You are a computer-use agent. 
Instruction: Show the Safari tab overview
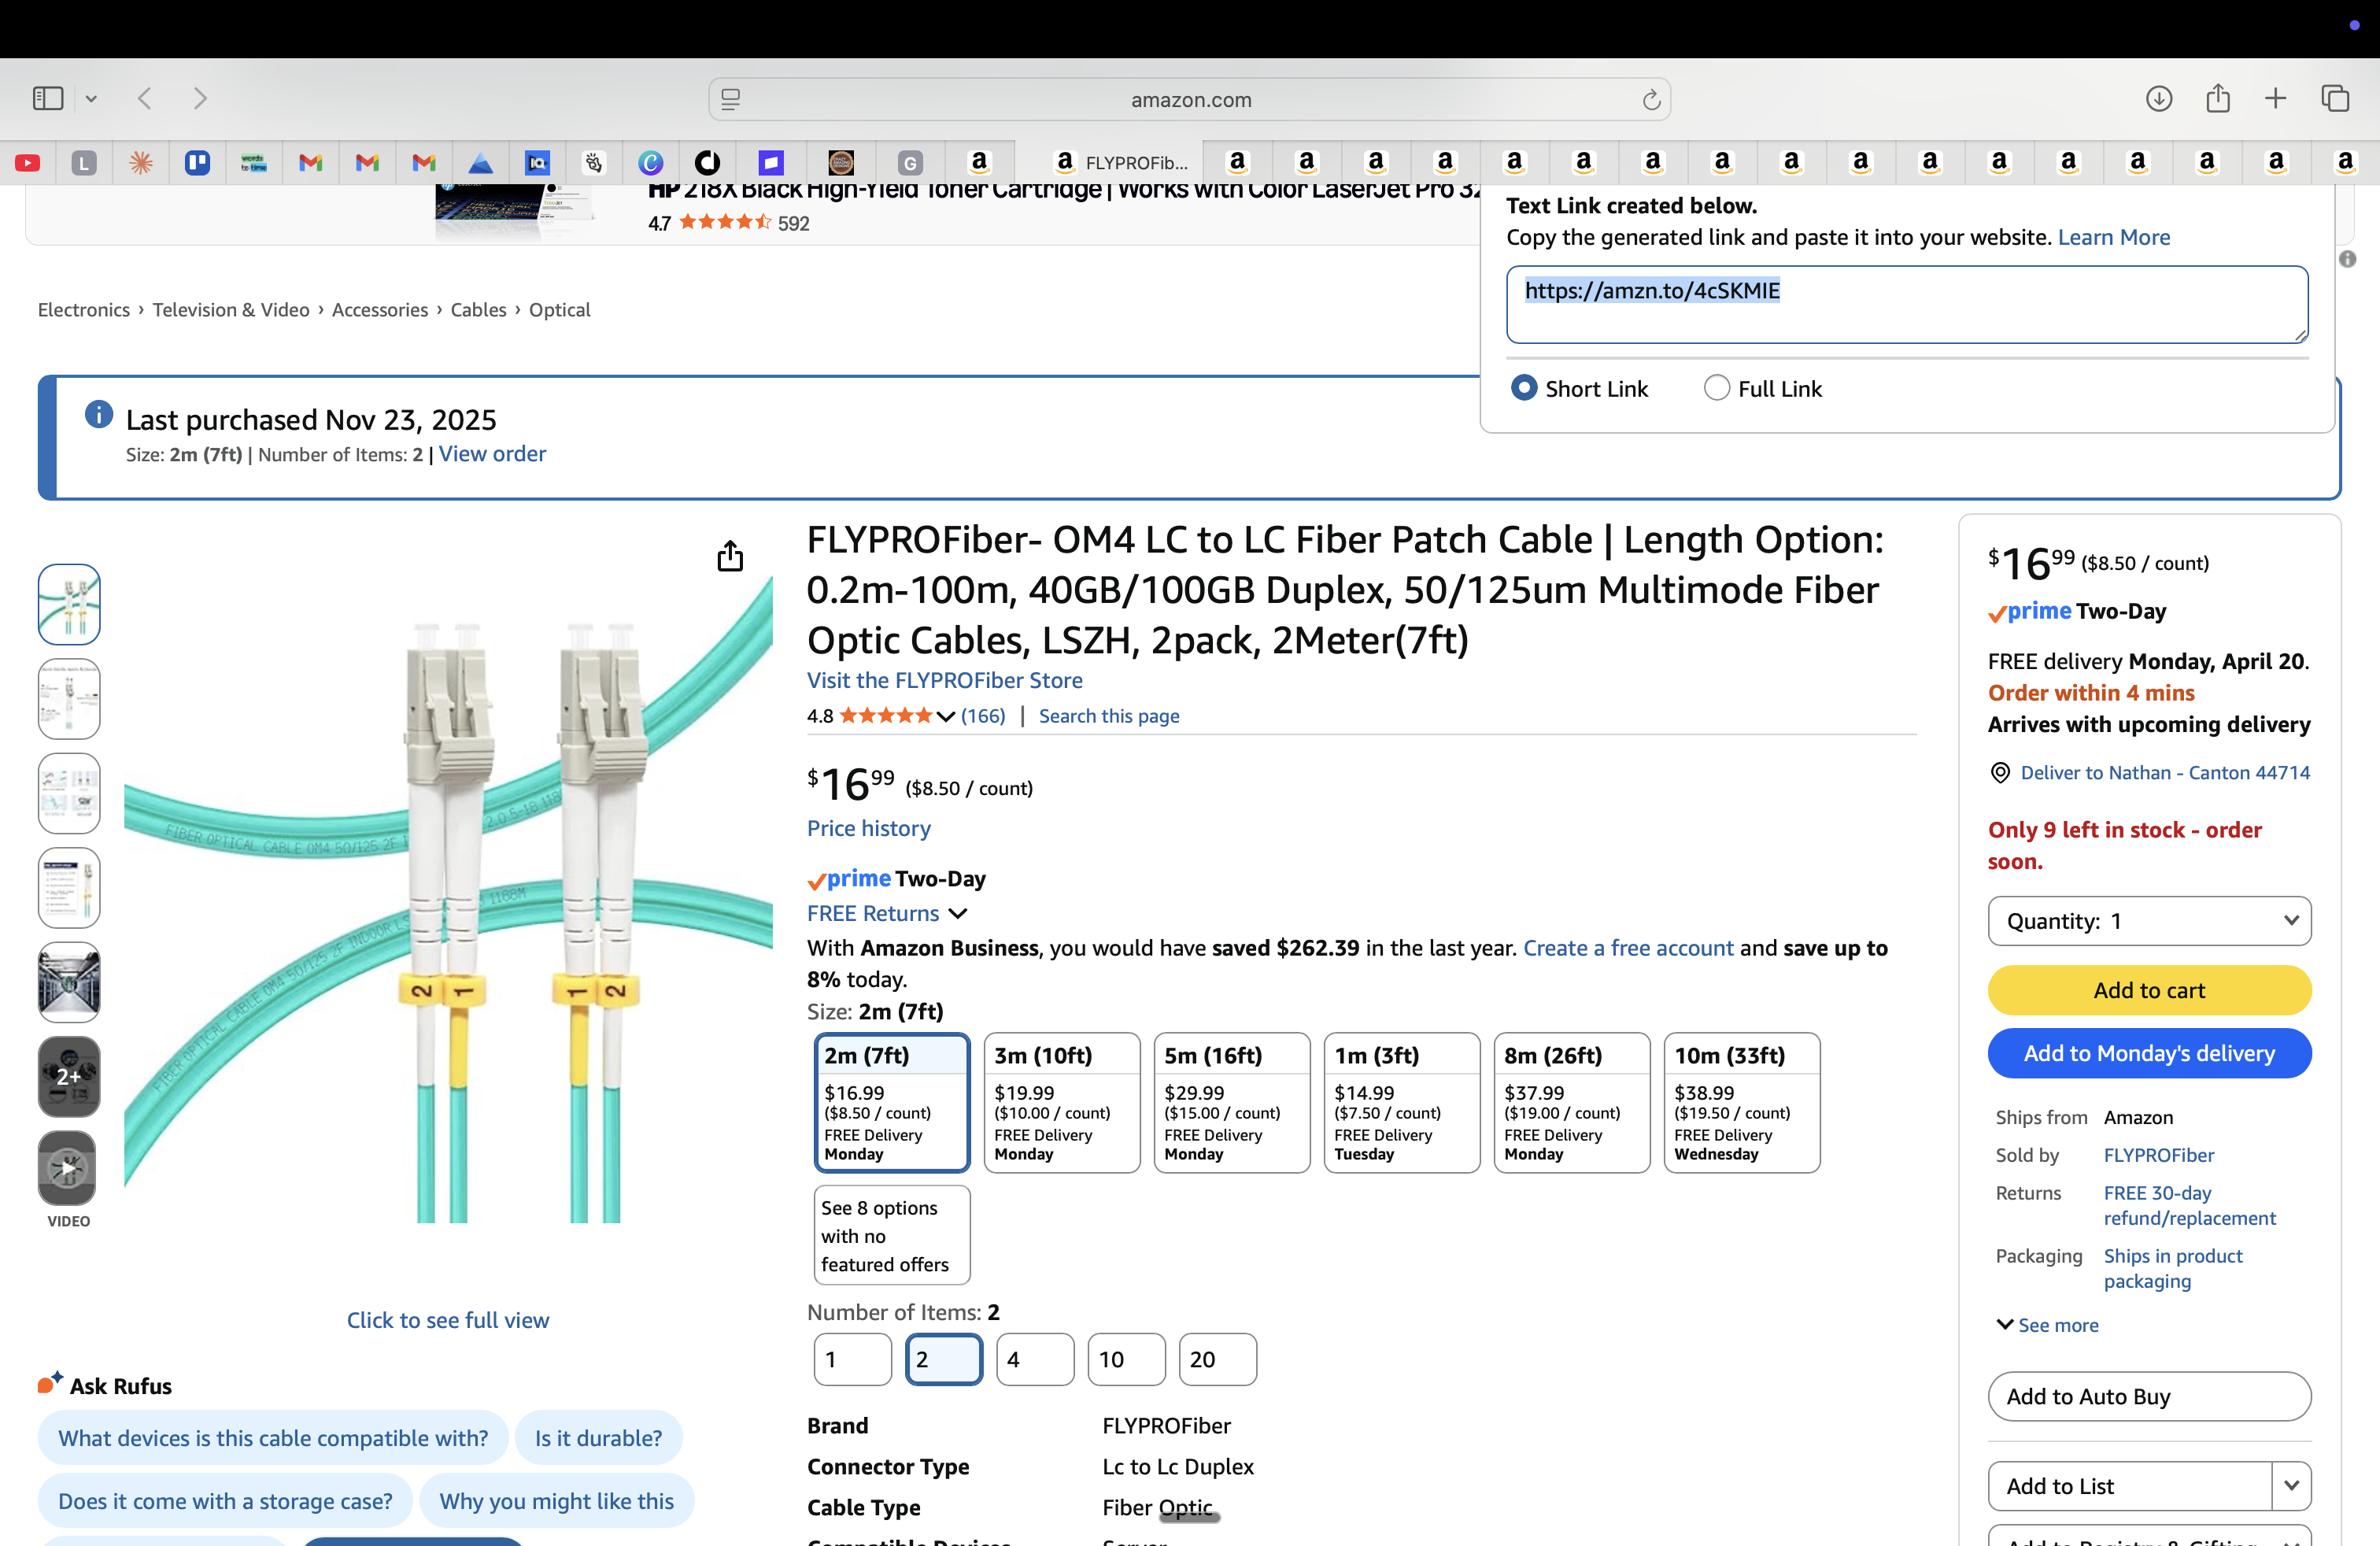(x=2335, y=98)
